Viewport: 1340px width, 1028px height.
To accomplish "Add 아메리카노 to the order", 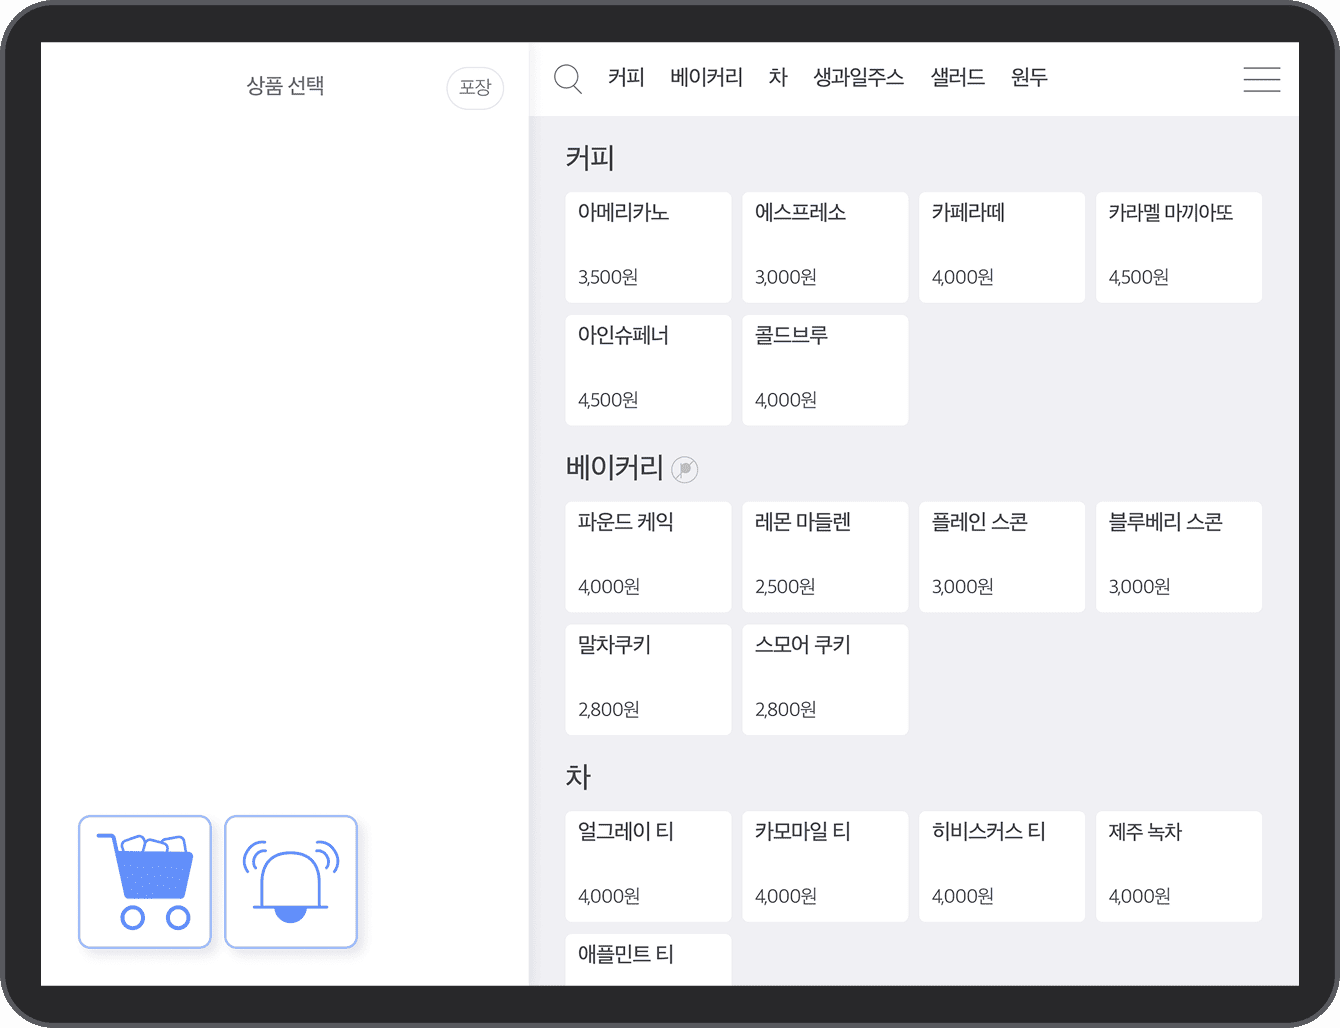I will pos(648,247).
